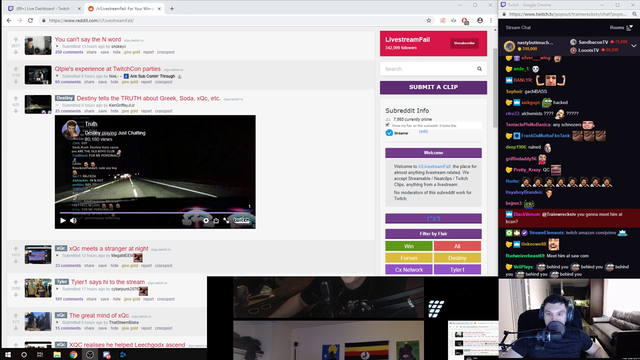The image size is (640, 360).
Task: Open Task View on the taskbar
Action: (x=40, y=354)
